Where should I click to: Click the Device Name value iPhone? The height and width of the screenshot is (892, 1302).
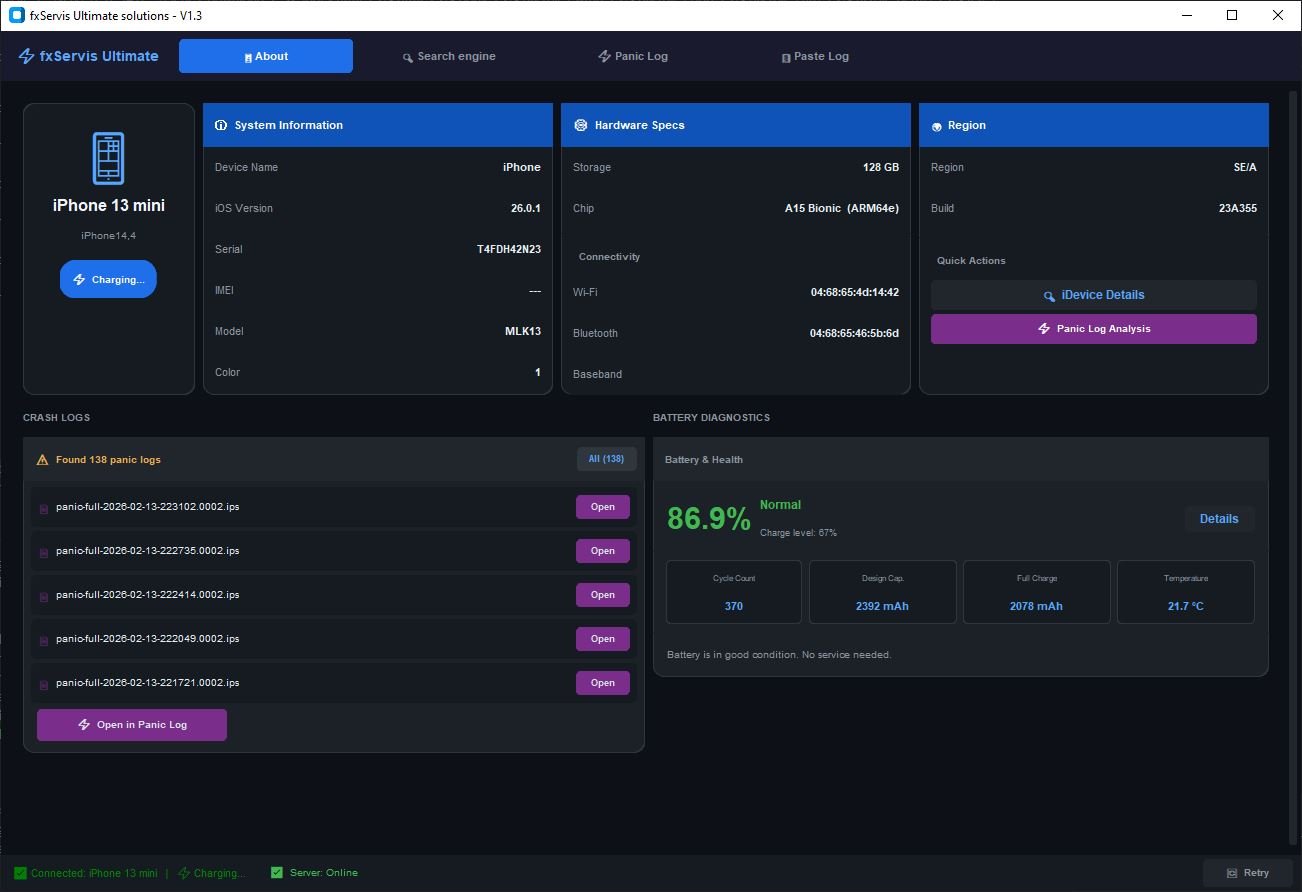click(x=522, y=167)
